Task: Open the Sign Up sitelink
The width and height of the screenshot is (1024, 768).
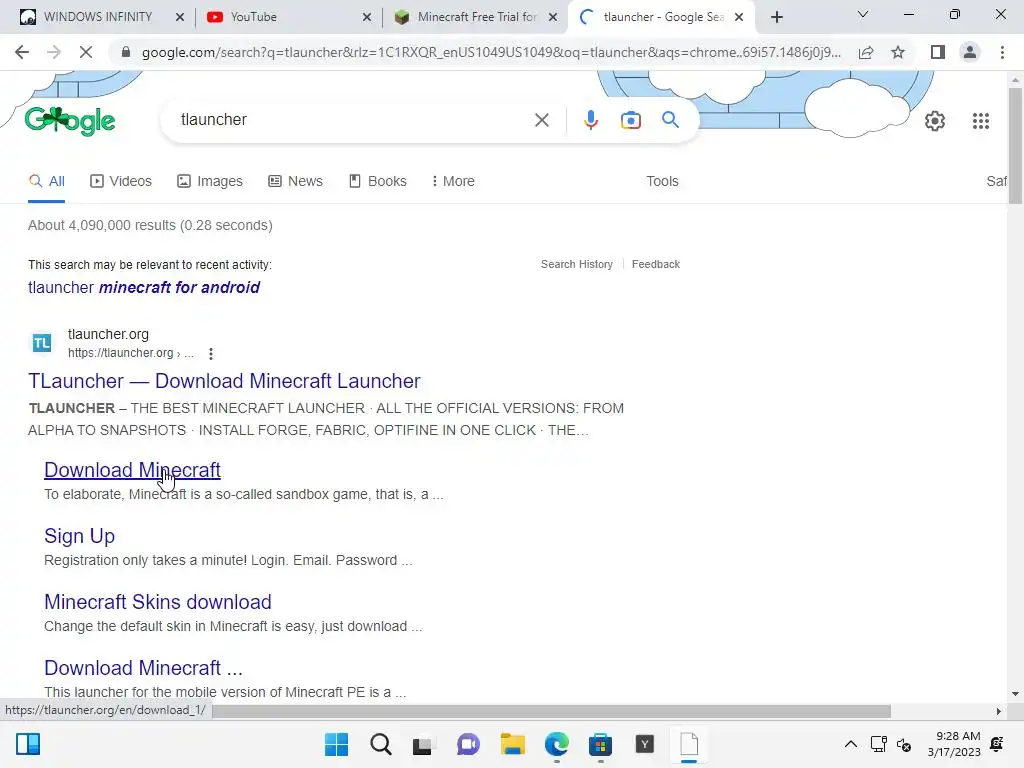Action: (x=79, y=536)
